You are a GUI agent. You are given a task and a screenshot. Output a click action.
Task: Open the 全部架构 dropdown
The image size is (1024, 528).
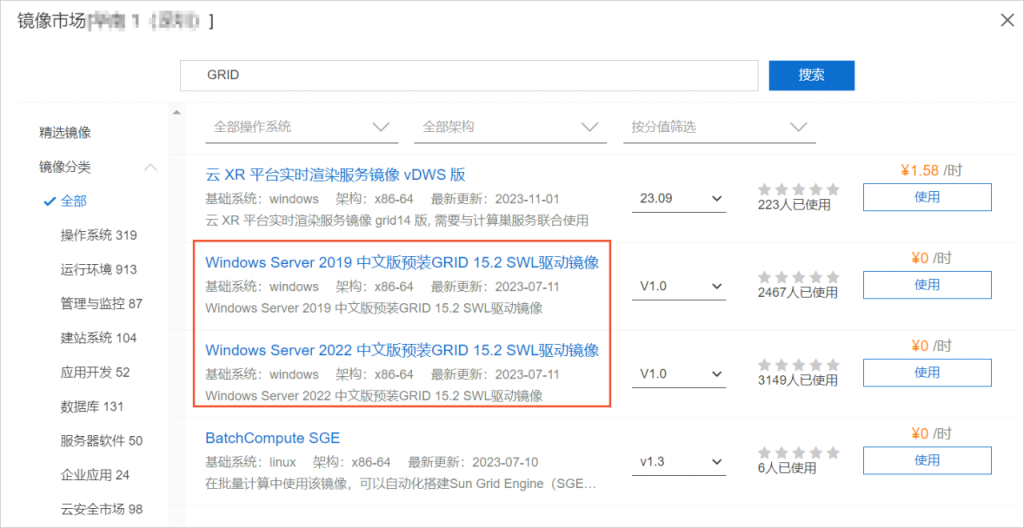[x=510, y=127]
